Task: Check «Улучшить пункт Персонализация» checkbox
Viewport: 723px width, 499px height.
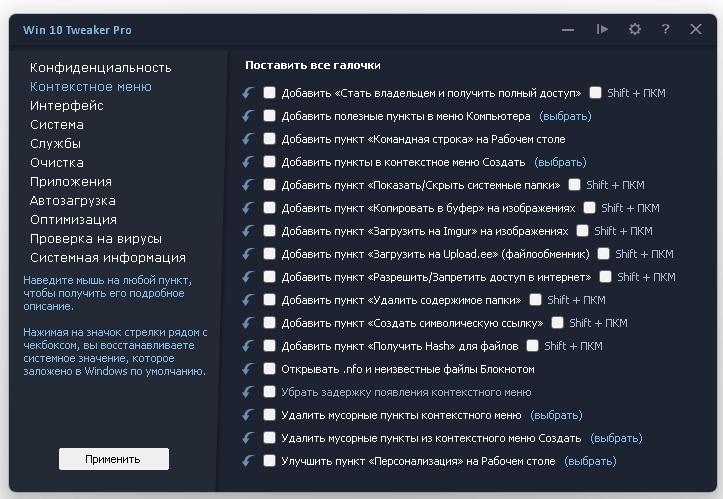Action: (269, 461)
